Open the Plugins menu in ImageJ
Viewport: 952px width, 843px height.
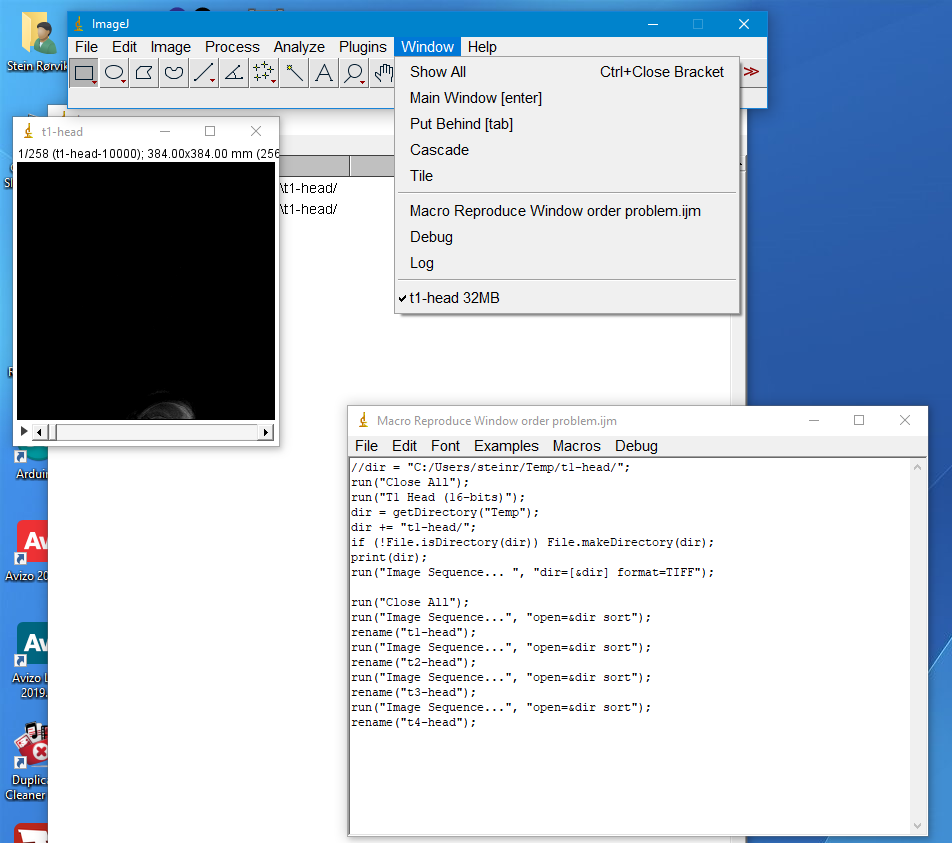(x=362, y=47)
